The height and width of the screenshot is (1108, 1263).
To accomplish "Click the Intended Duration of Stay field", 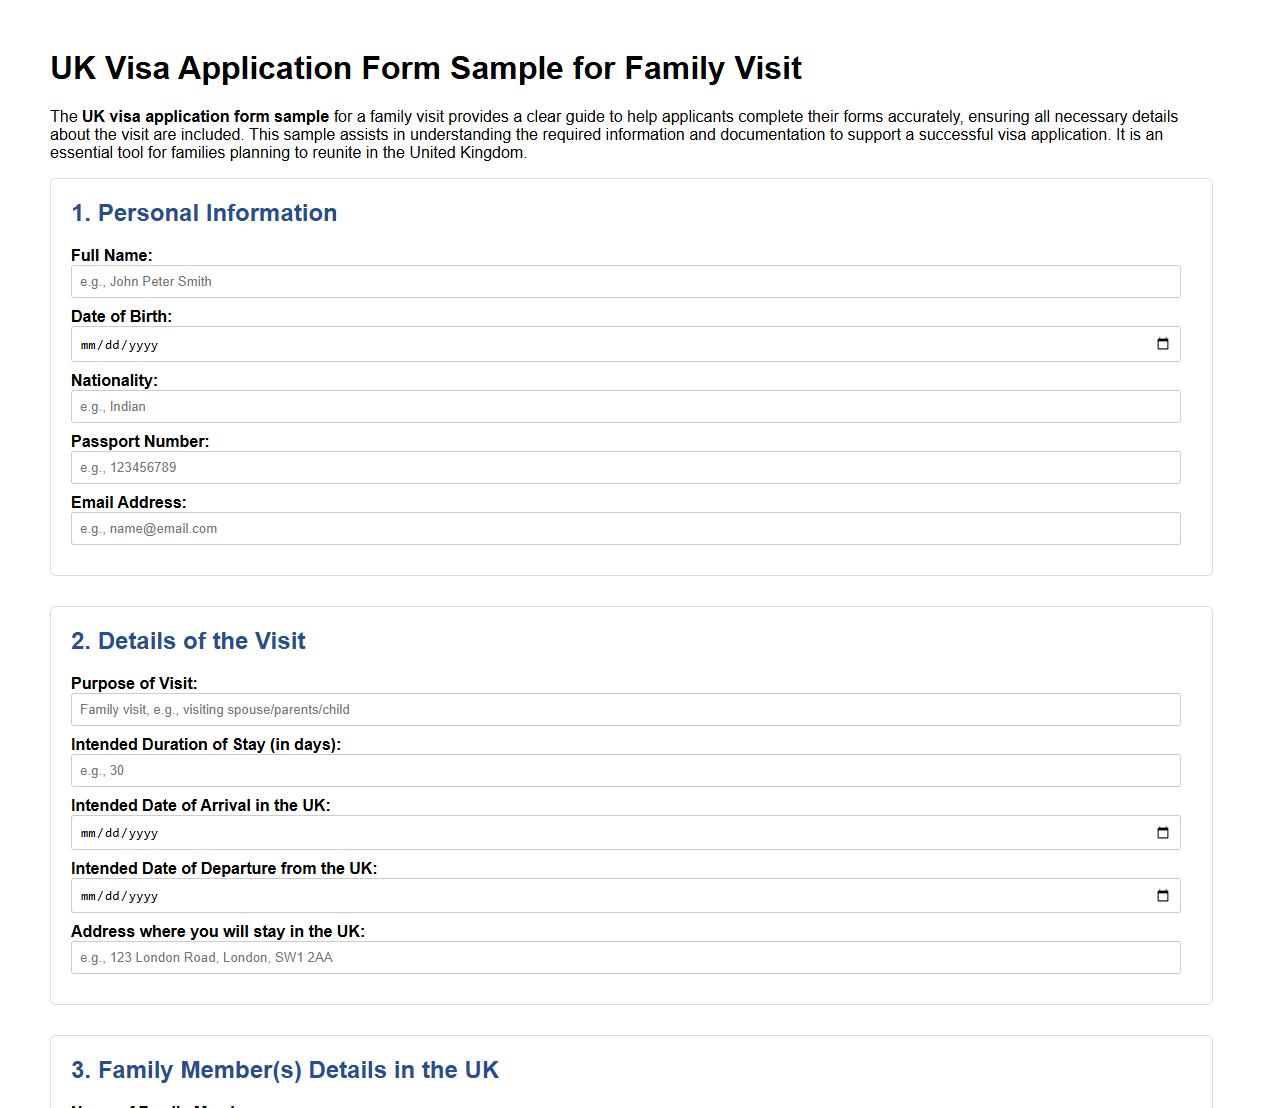I will (625, 770).
